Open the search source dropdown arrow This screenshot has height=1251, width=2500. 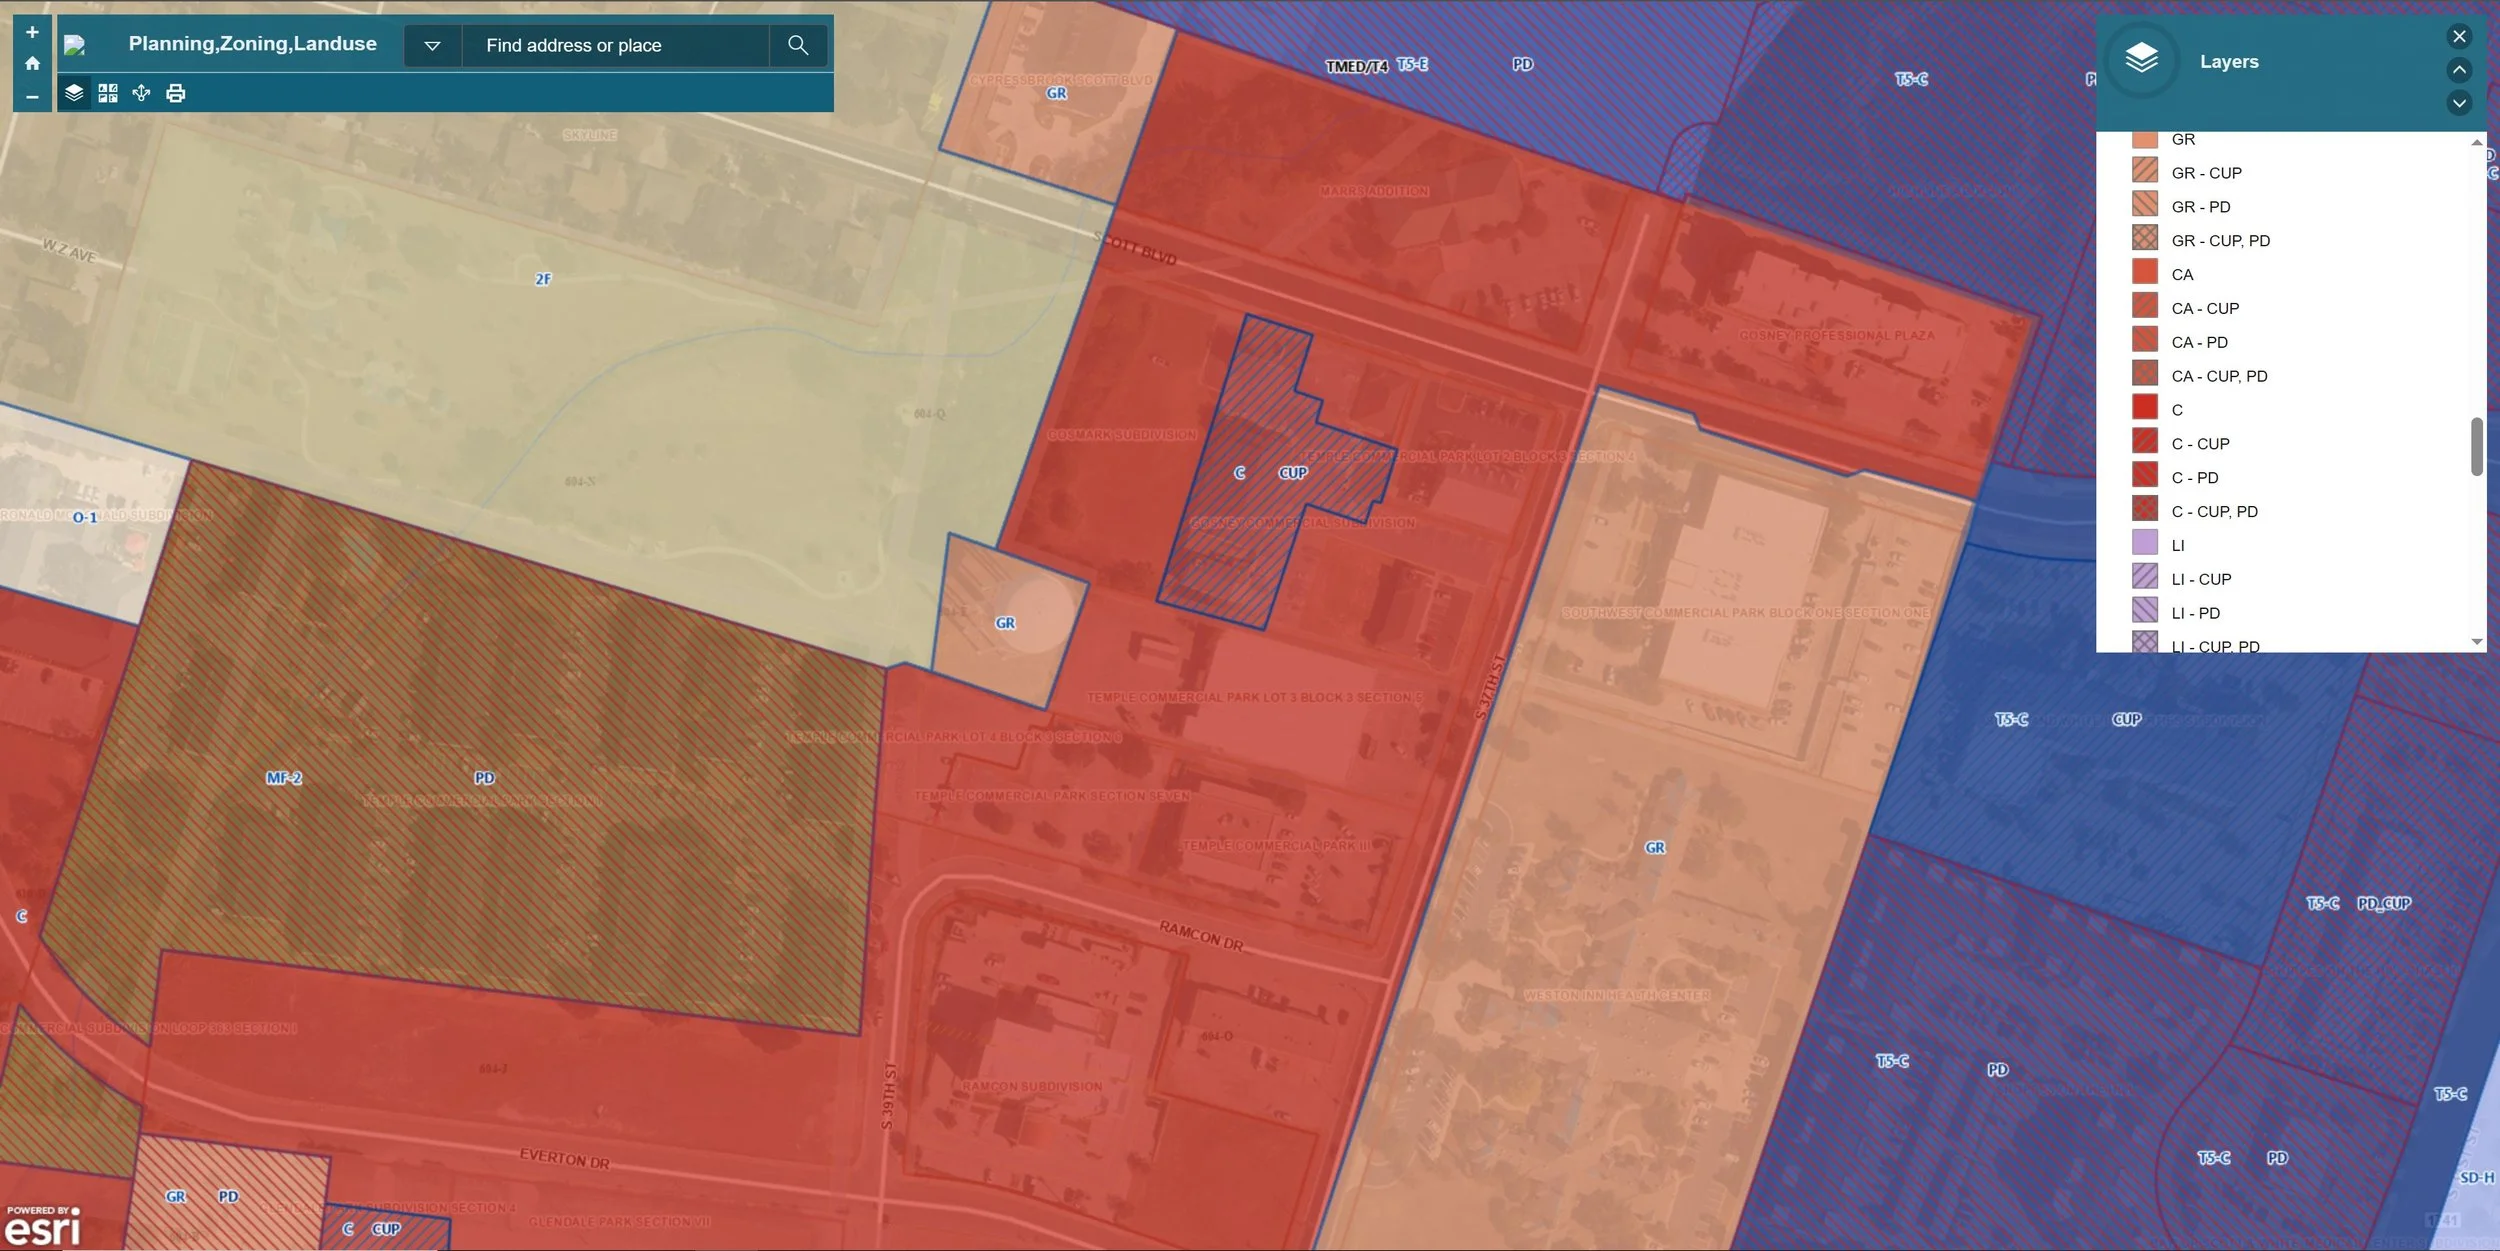(x=432, y=45)
